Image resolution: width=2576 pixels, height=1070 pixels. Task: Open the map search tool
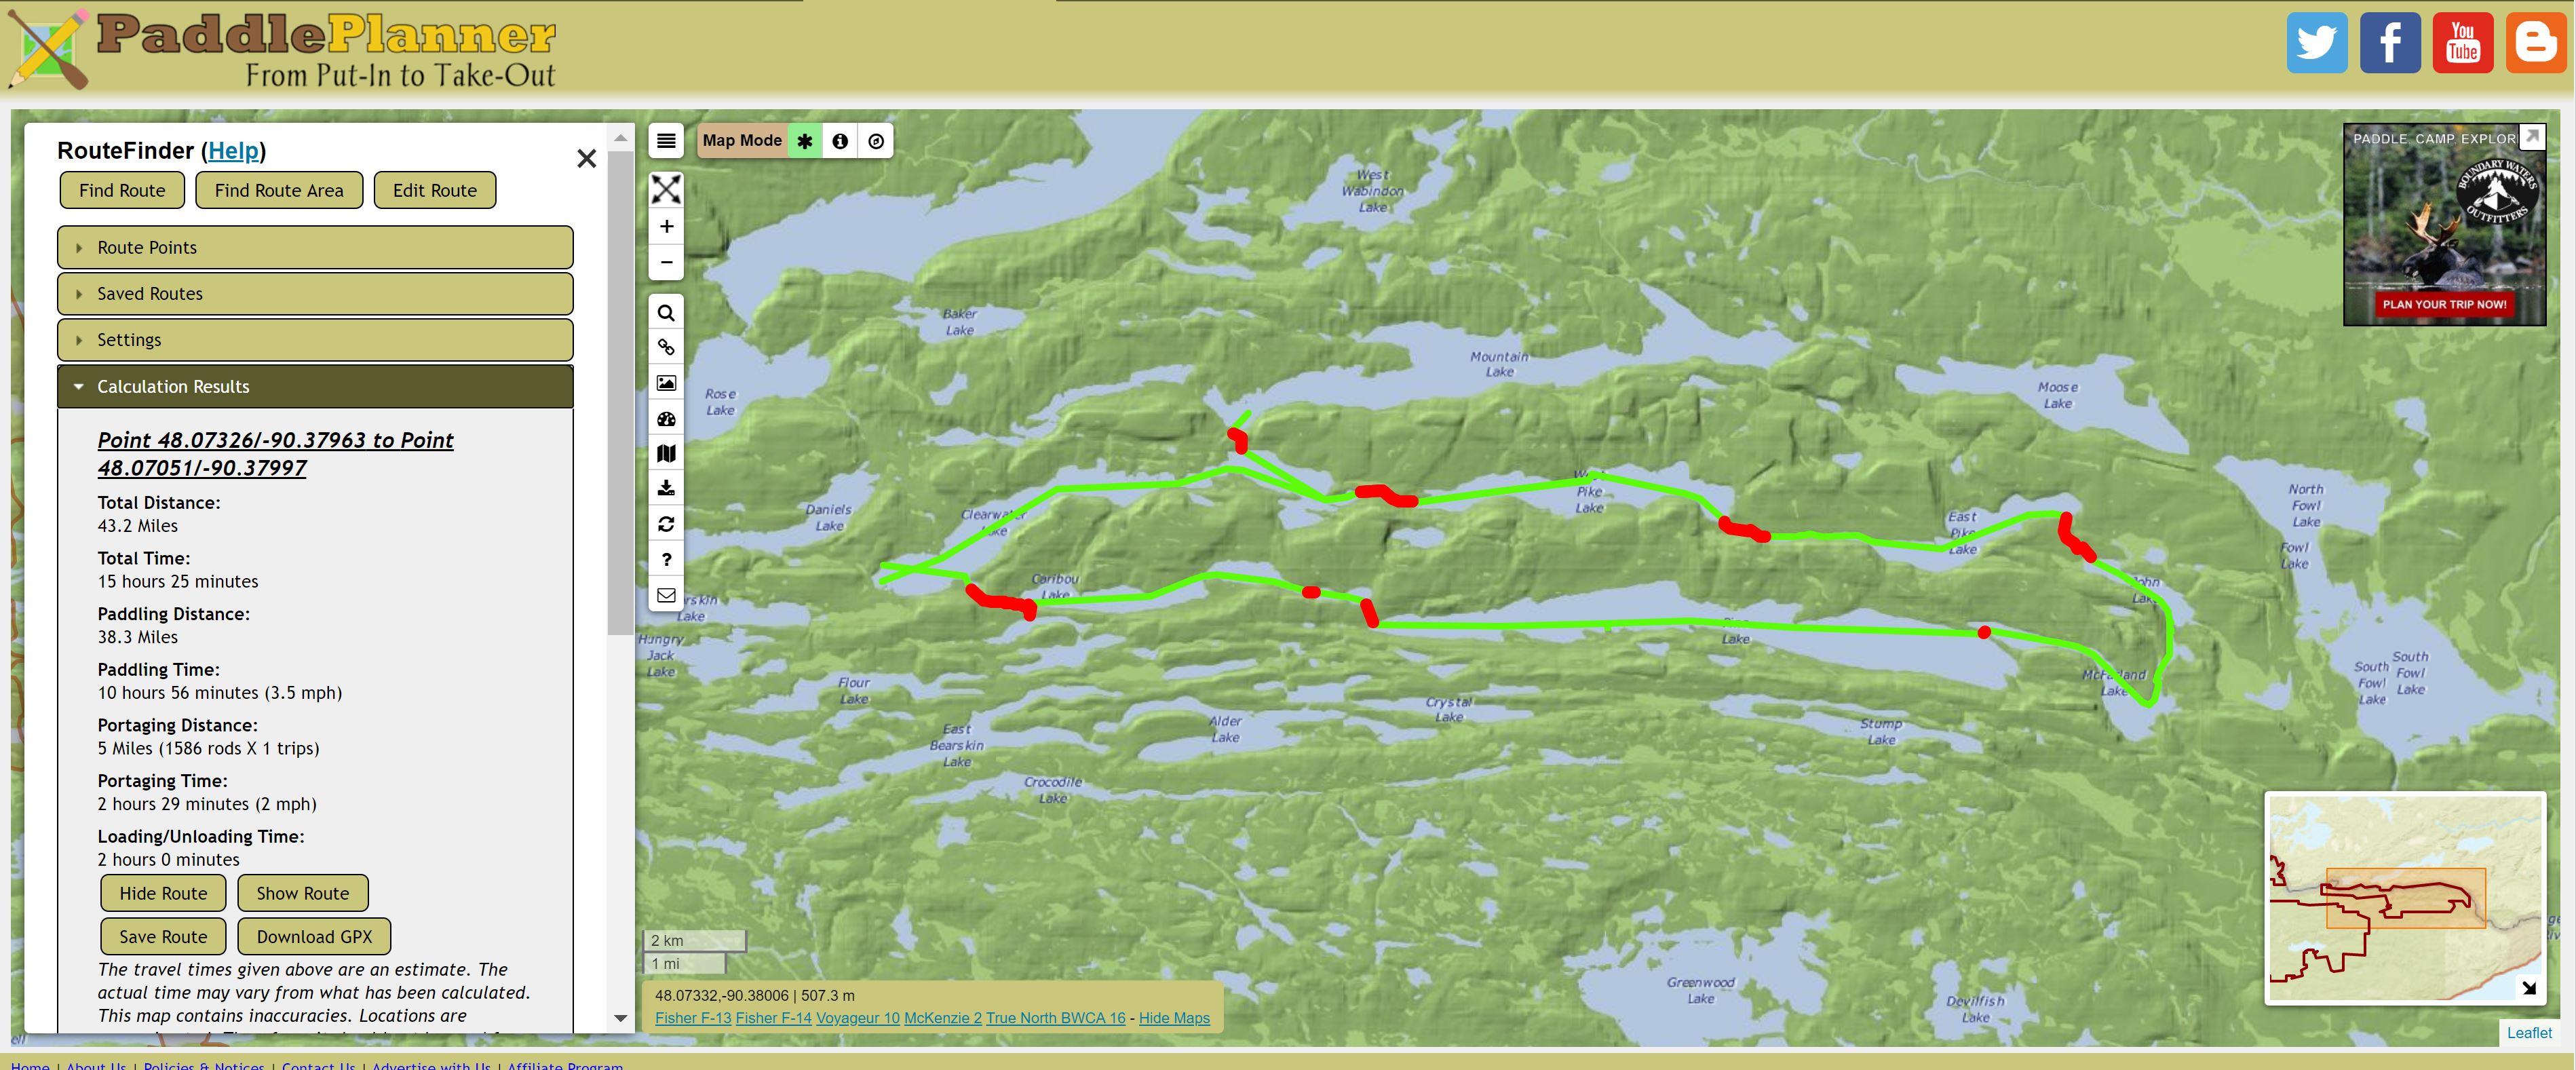pyautogui.click(x=666, y=313)
